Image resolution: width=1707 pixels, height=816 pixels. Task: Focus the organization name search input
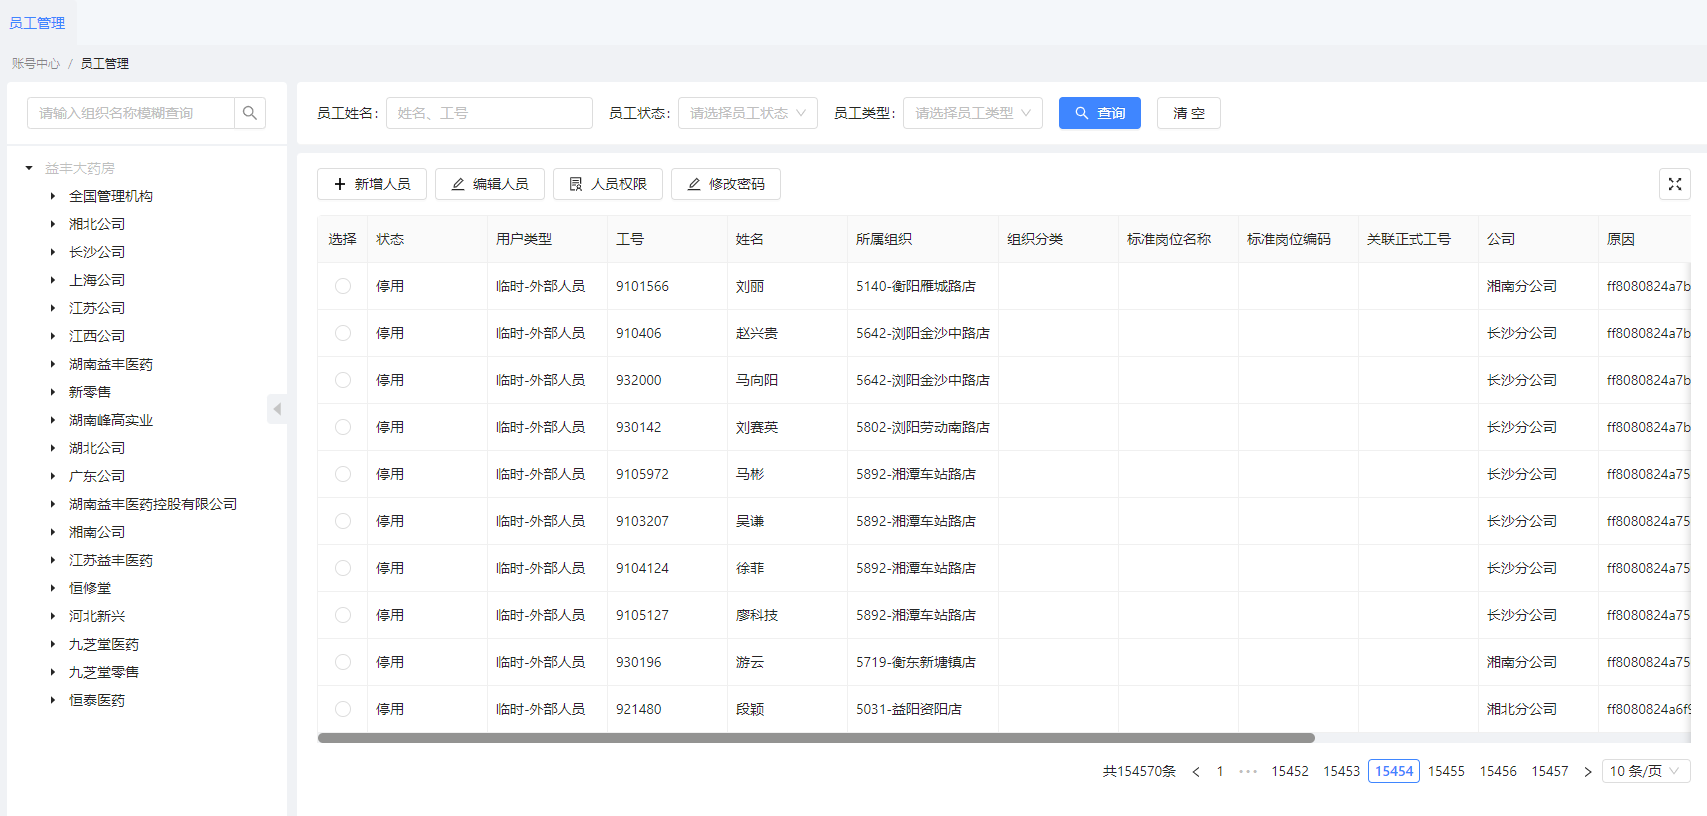131,113
